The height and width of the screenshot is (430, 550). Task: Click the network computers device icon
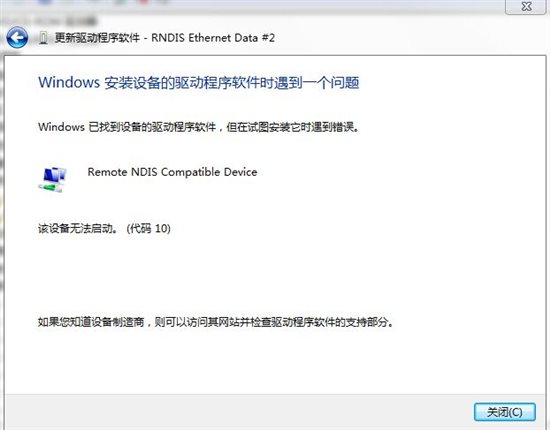[52, 180]
